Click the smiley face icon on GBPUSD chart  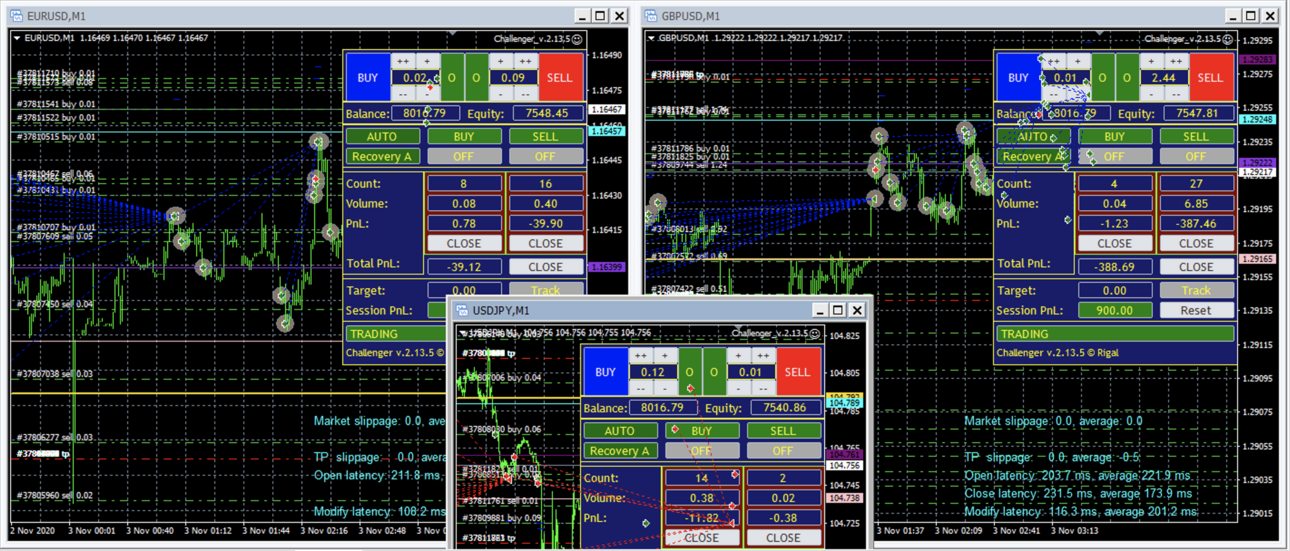(x=1228, y=39)
